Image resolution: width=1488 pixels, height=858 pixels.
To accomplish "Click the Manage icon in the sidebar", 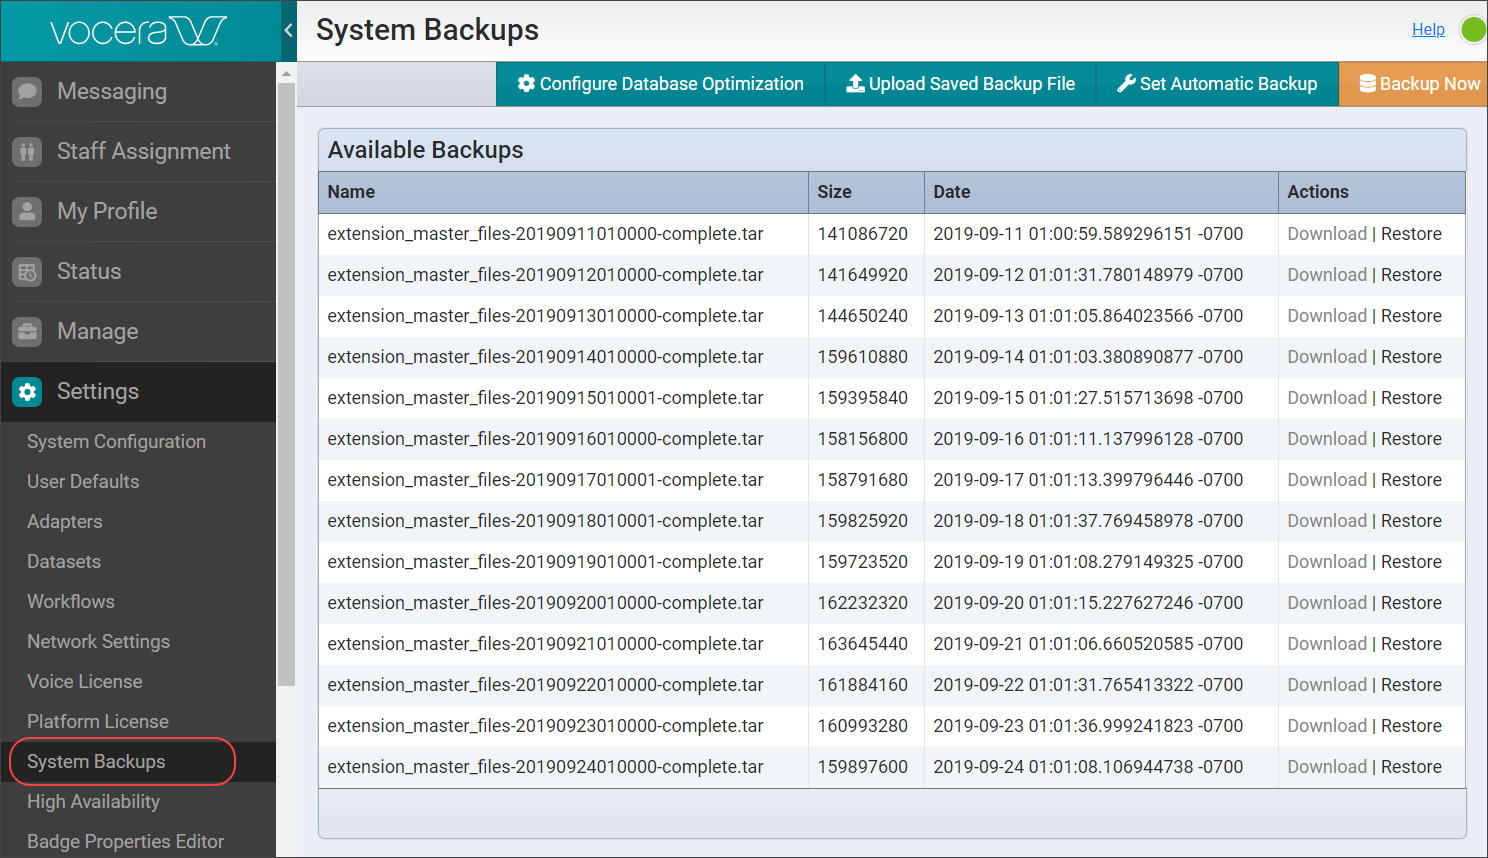I will click(x=27, y=331).
